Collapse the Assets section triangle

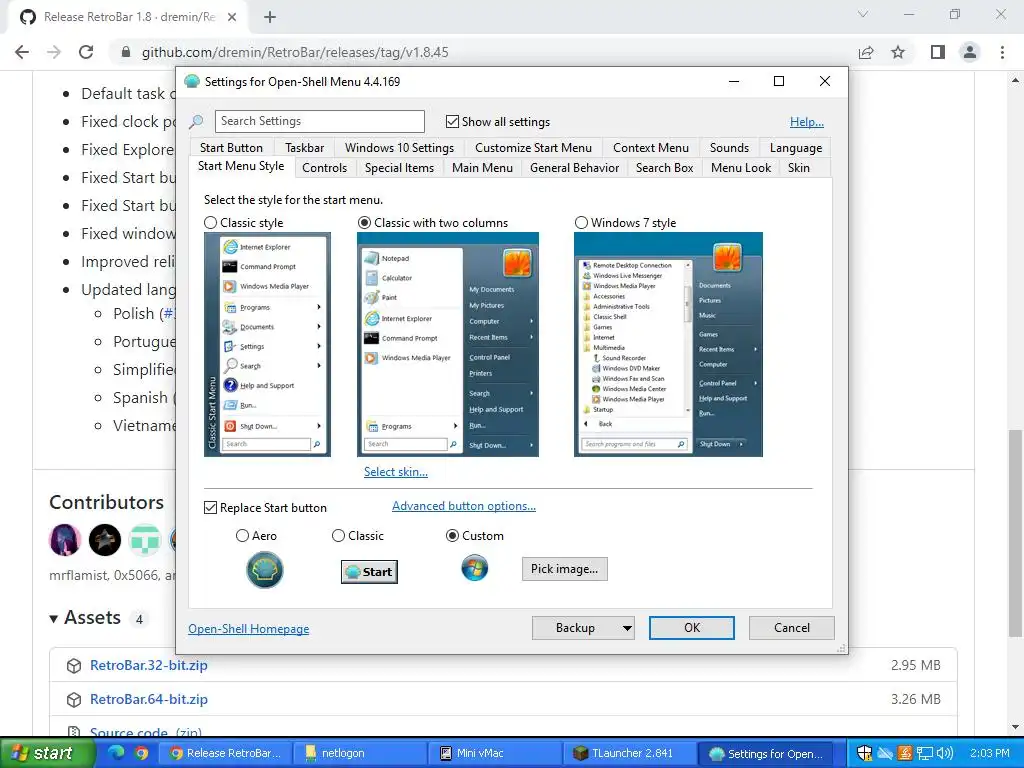point(54,618)
